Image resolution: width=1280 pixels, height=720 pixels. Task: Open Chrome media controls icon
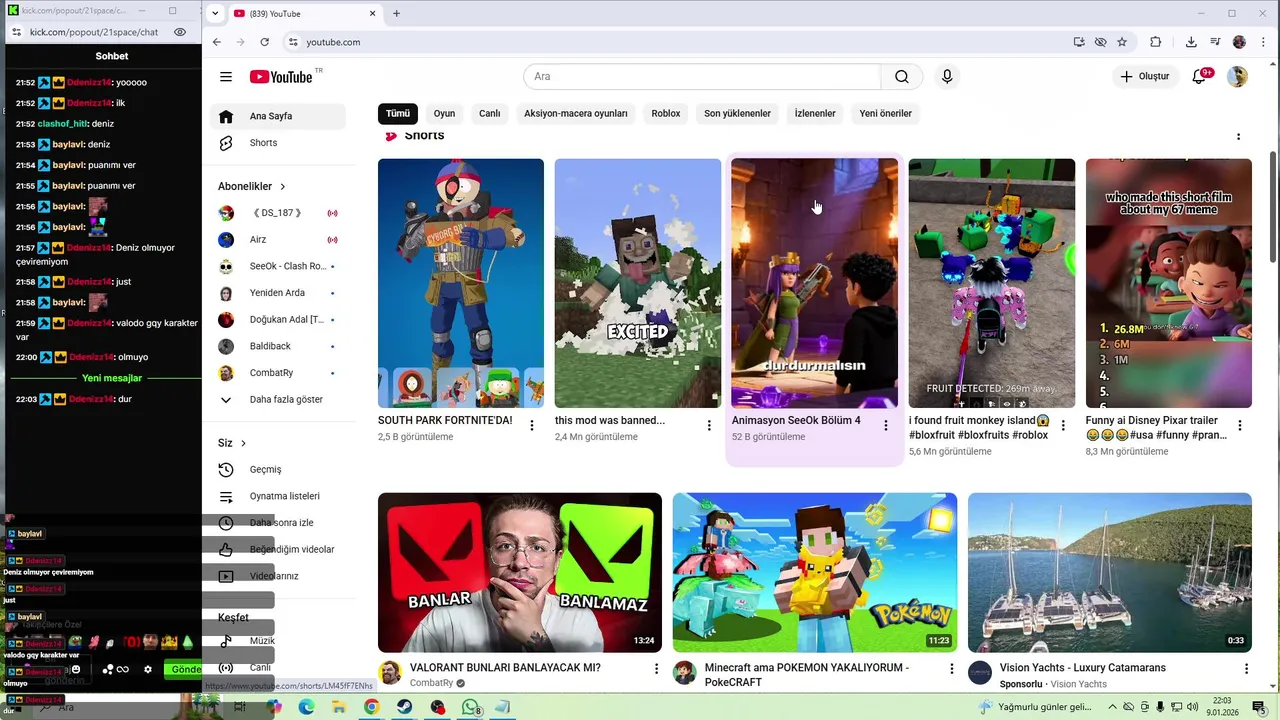pos(1215,42)
